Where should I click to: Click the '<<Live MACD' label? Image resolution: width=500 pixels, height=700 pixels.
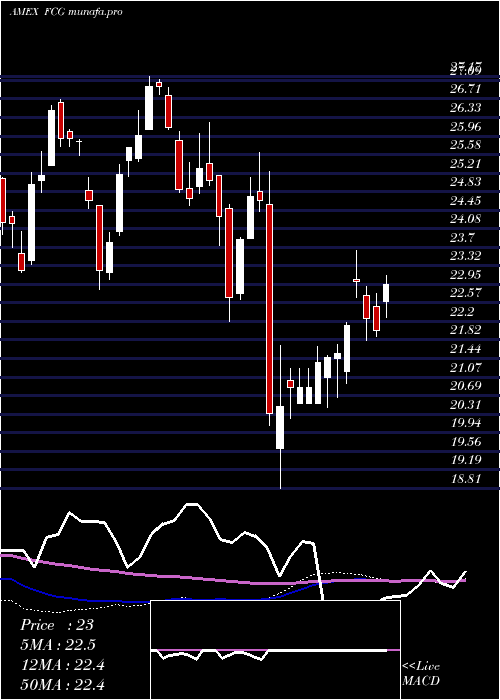click(x=421, y=674)
